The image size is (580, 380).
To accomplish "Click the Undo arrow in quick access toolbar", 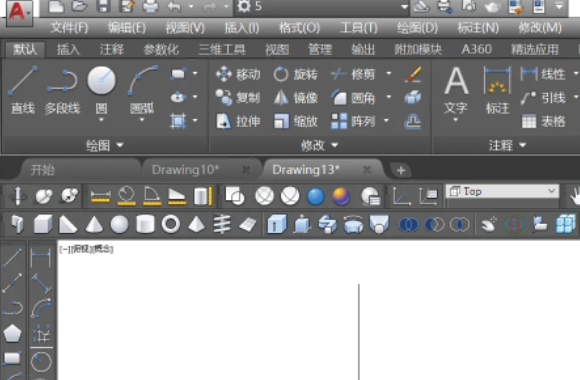I will [x=174, y=6].
